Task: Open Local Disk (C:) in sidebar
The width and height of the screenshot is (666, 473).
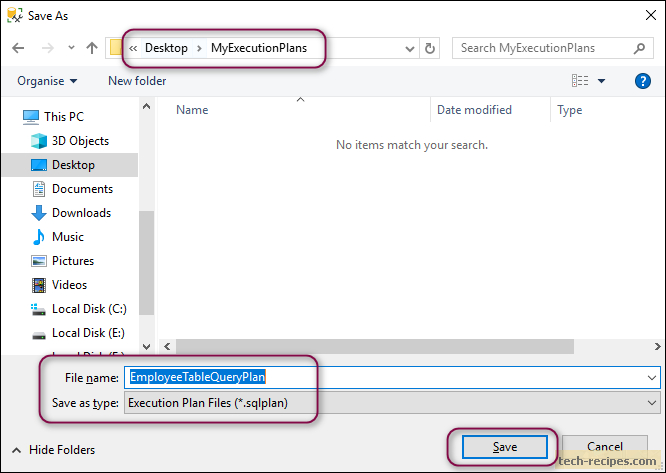Action: [x=89, y=309]
